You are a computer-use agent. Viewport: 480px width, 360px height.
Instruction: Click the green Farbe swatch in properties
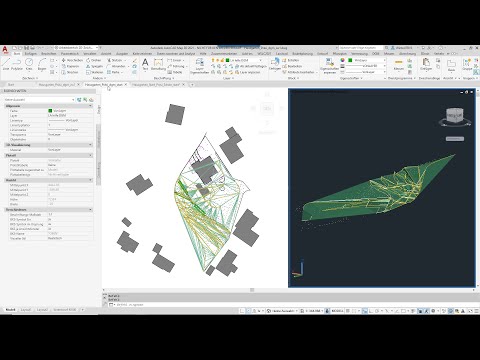click(50, 111)
